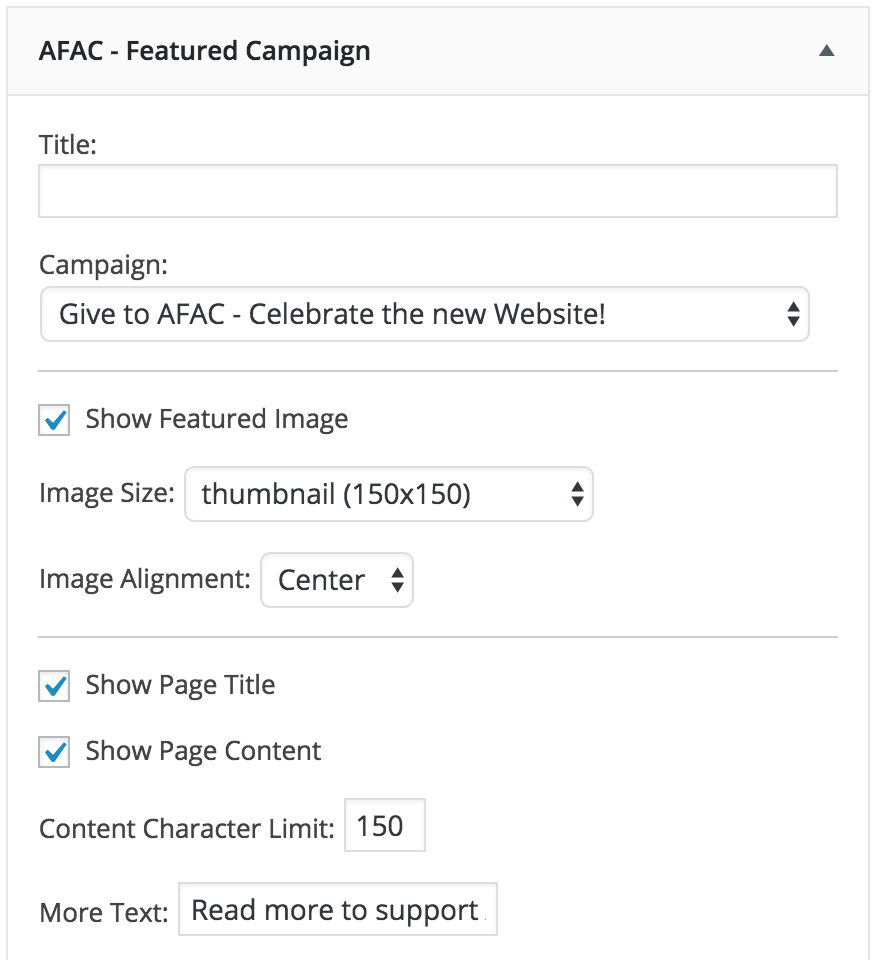Click the Show Featured Image label
Viewport: 878px width, 960px height.
click(x=217, y=419)
